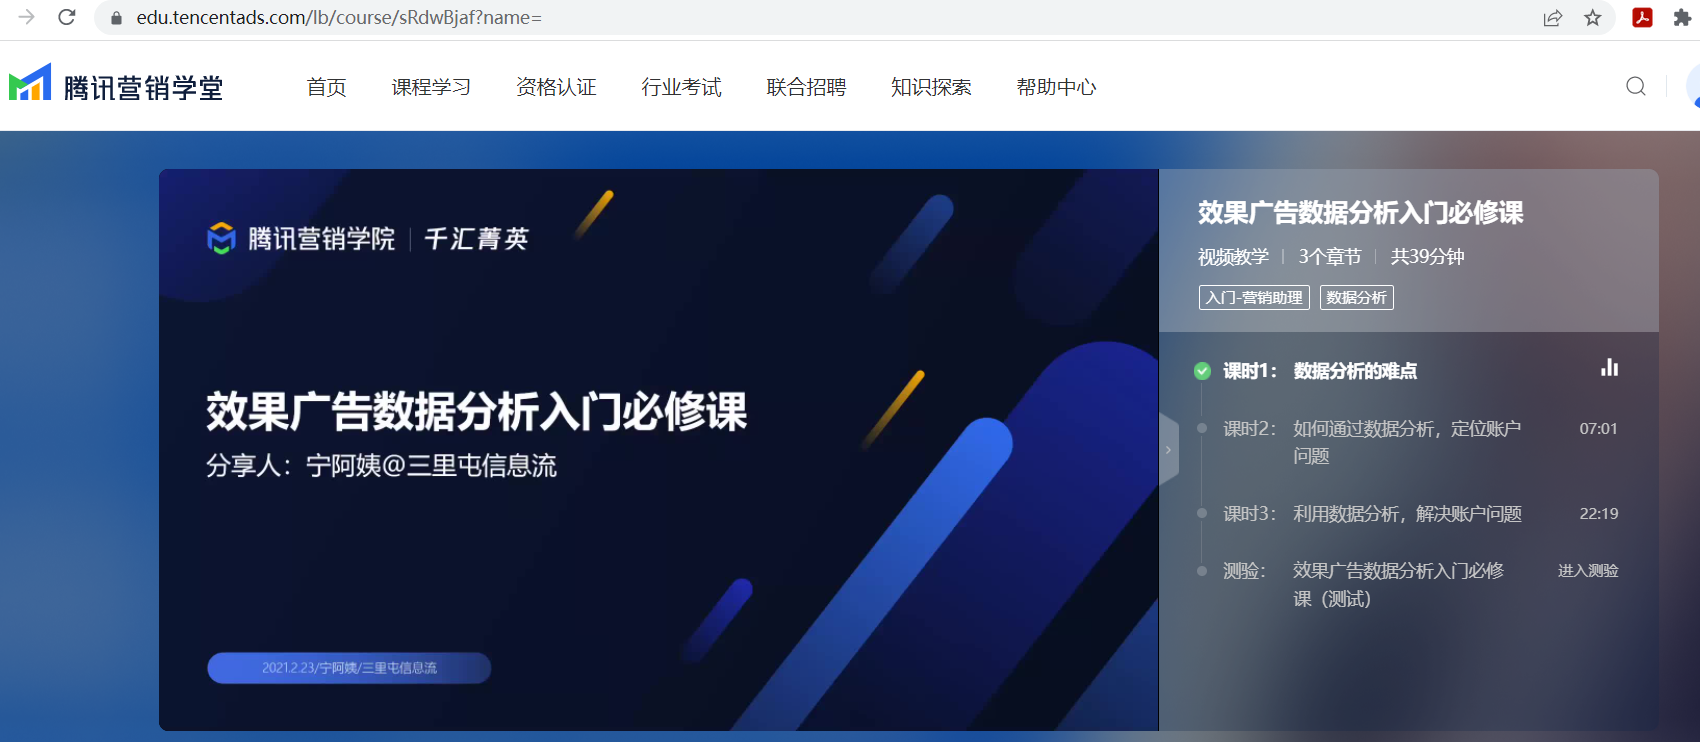Click the 07:01 duration text
This screenshot has width=1700, height=742.
tap(1598, 428)
